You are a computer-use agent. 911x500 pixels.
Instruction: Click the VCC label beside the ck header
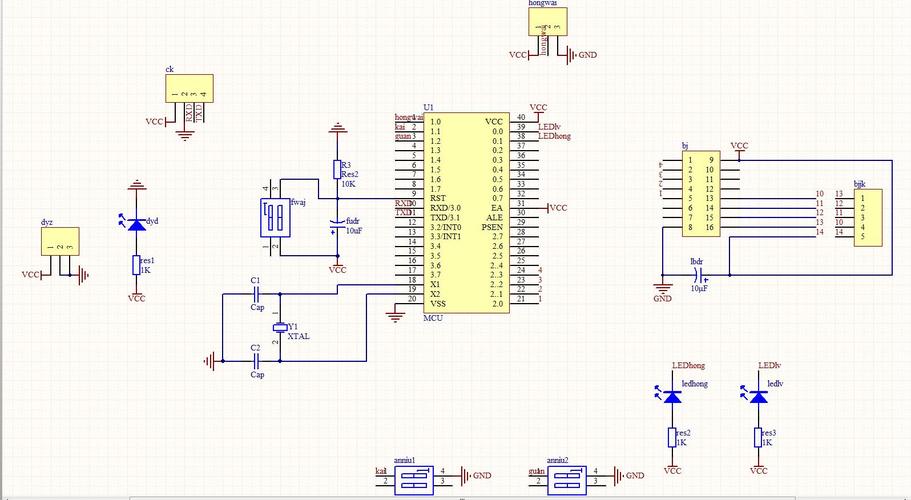[x=155, y=122]
